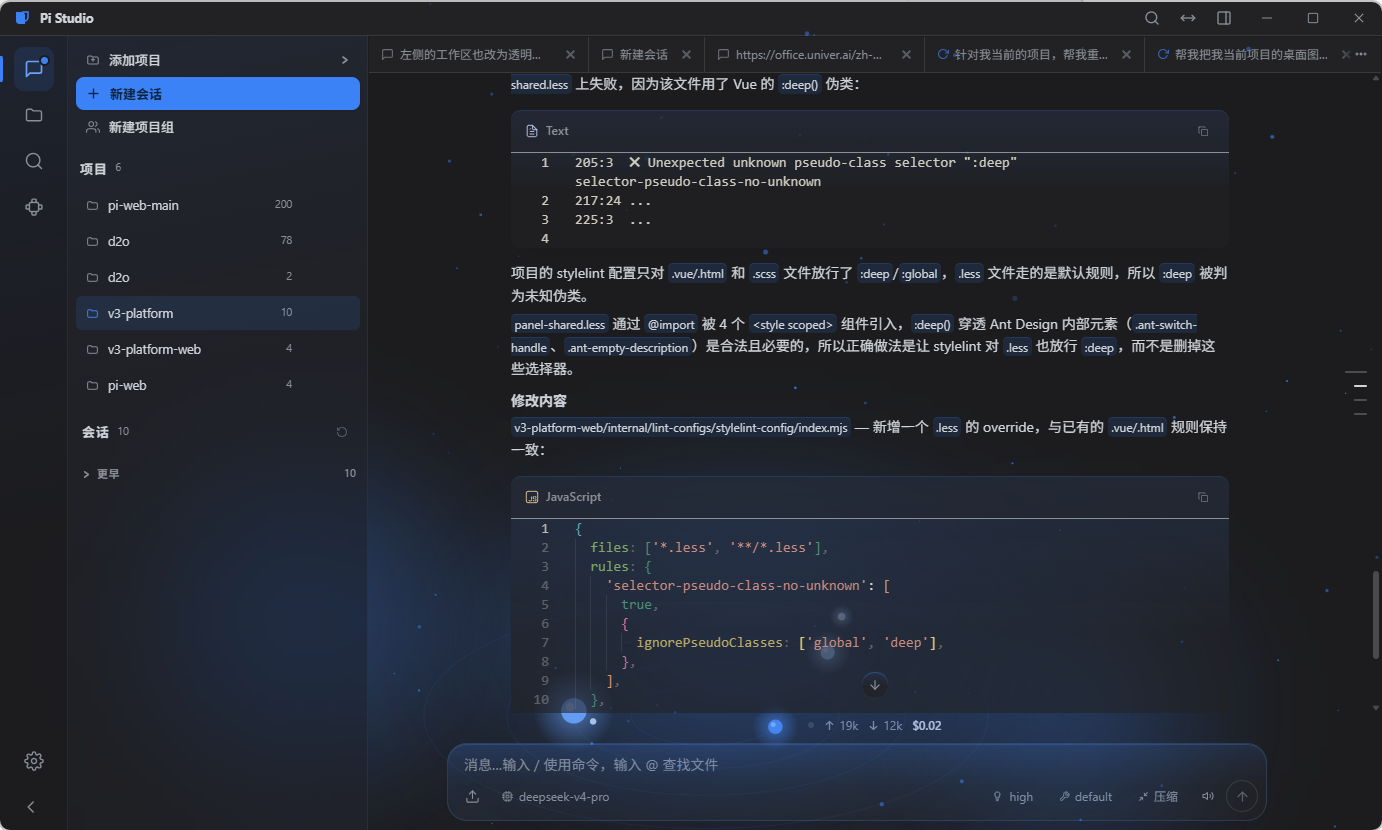Open the extensions icon in left rail
The image size is (1382, 830).
pyautogui.click(x=34, y=207)
